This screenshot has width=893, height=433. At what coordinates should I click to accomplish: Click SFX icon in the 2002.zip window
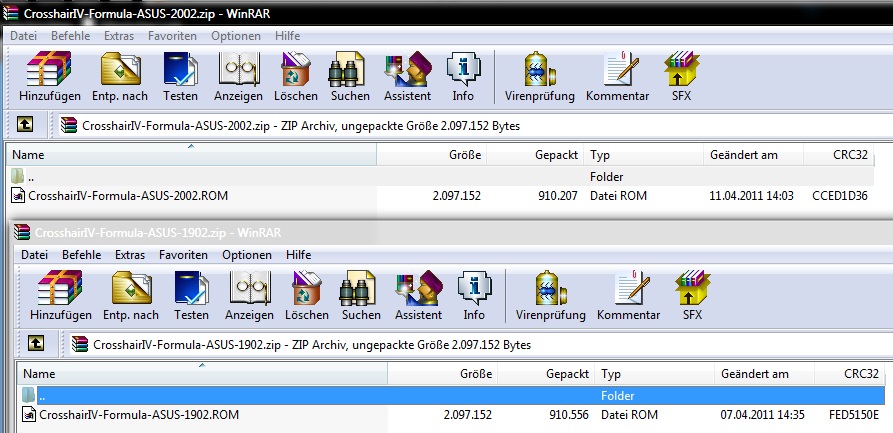point(681,68)
